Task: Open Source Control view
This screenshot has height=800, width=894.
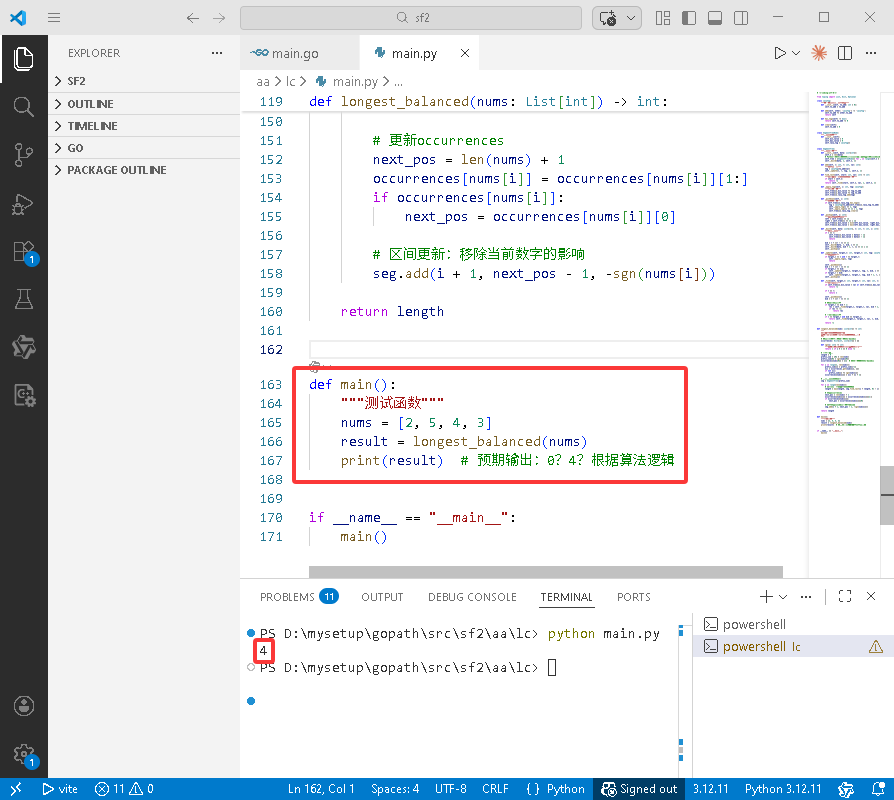Action: tap(23, 155)
